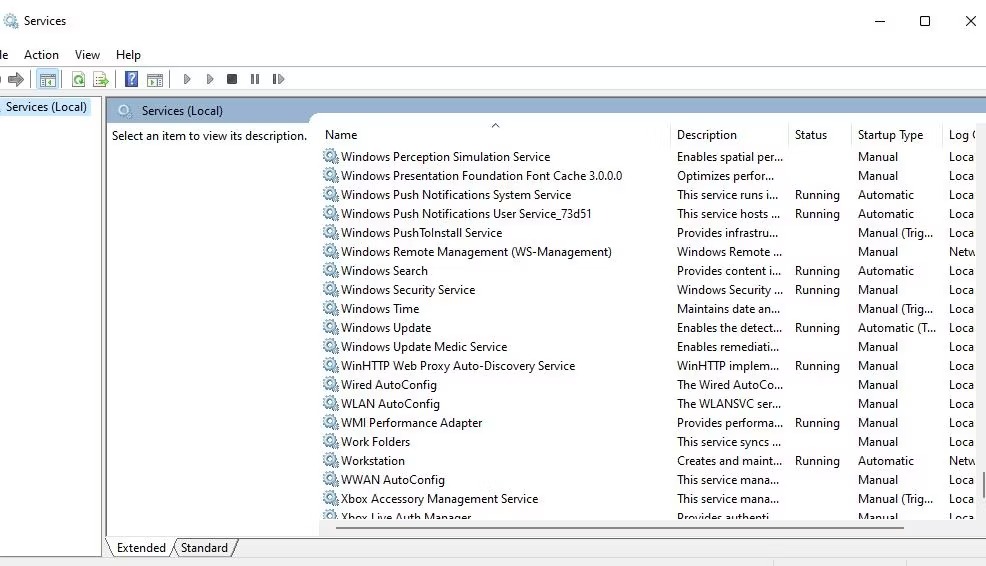Image resolution: width=986 pixels, height=566 pixels.
Task: Click the Forward arrow toolbar icon
Action: 16,79
